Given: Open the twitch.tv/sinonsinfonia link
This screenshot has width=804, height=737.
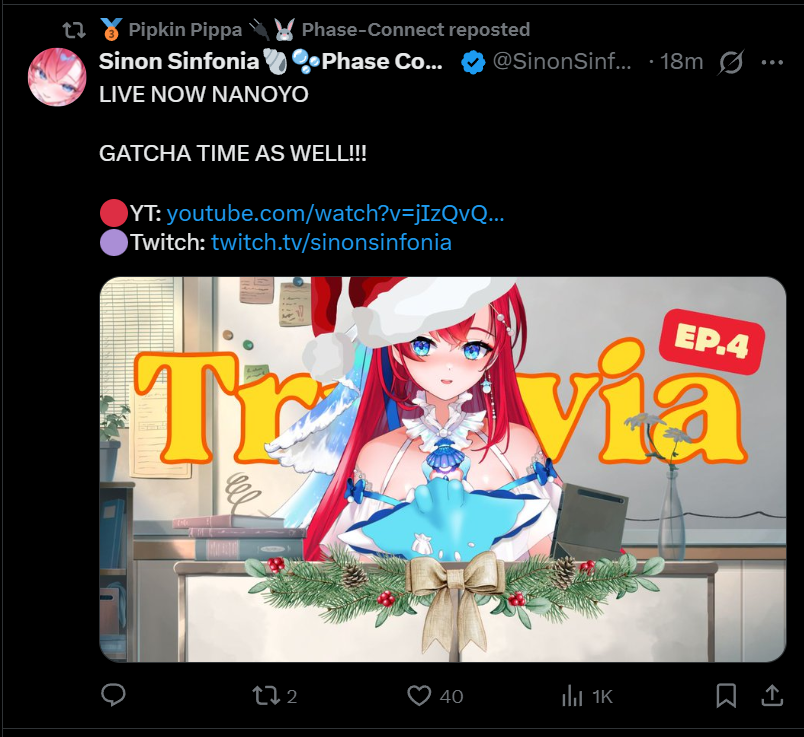Looking at the screenshot, I should point(331,242).
